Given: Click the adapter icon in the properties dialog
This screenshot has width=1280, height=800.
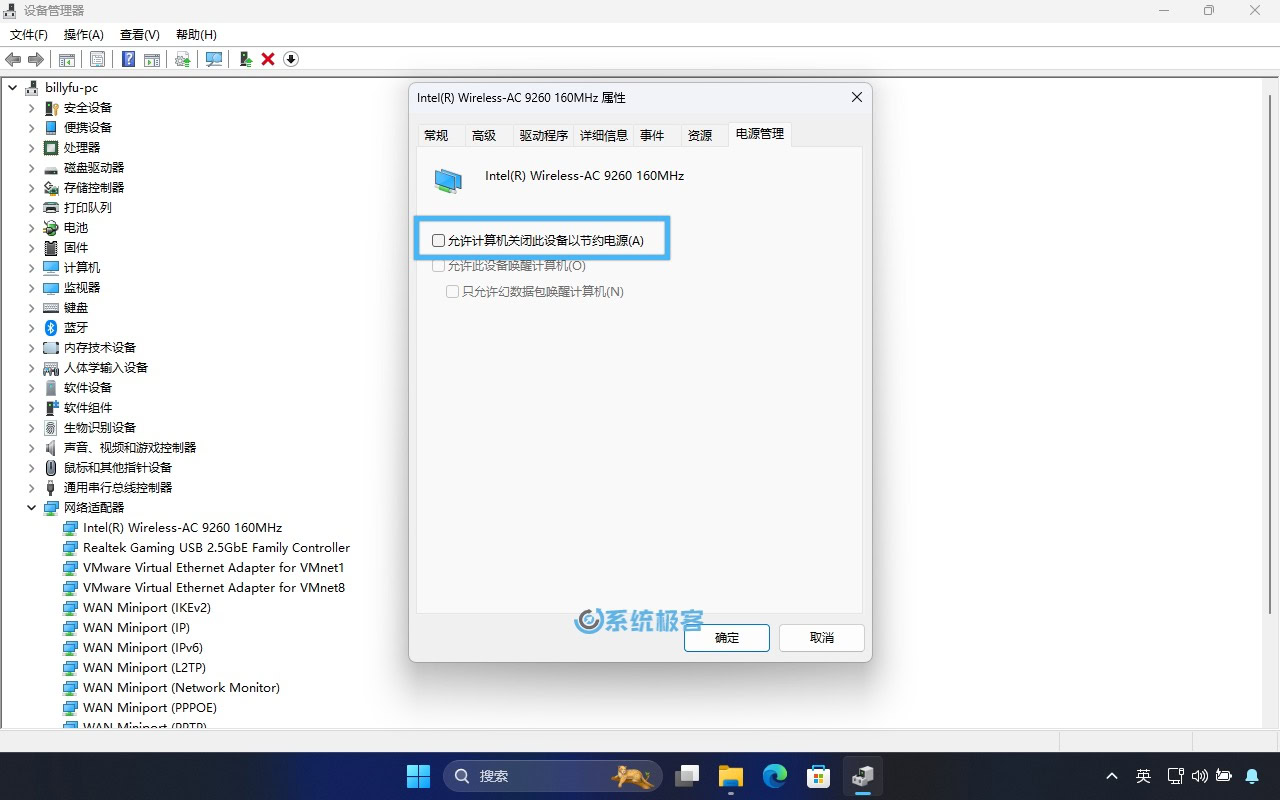Looking at the screenshot, I should point(448,180).
